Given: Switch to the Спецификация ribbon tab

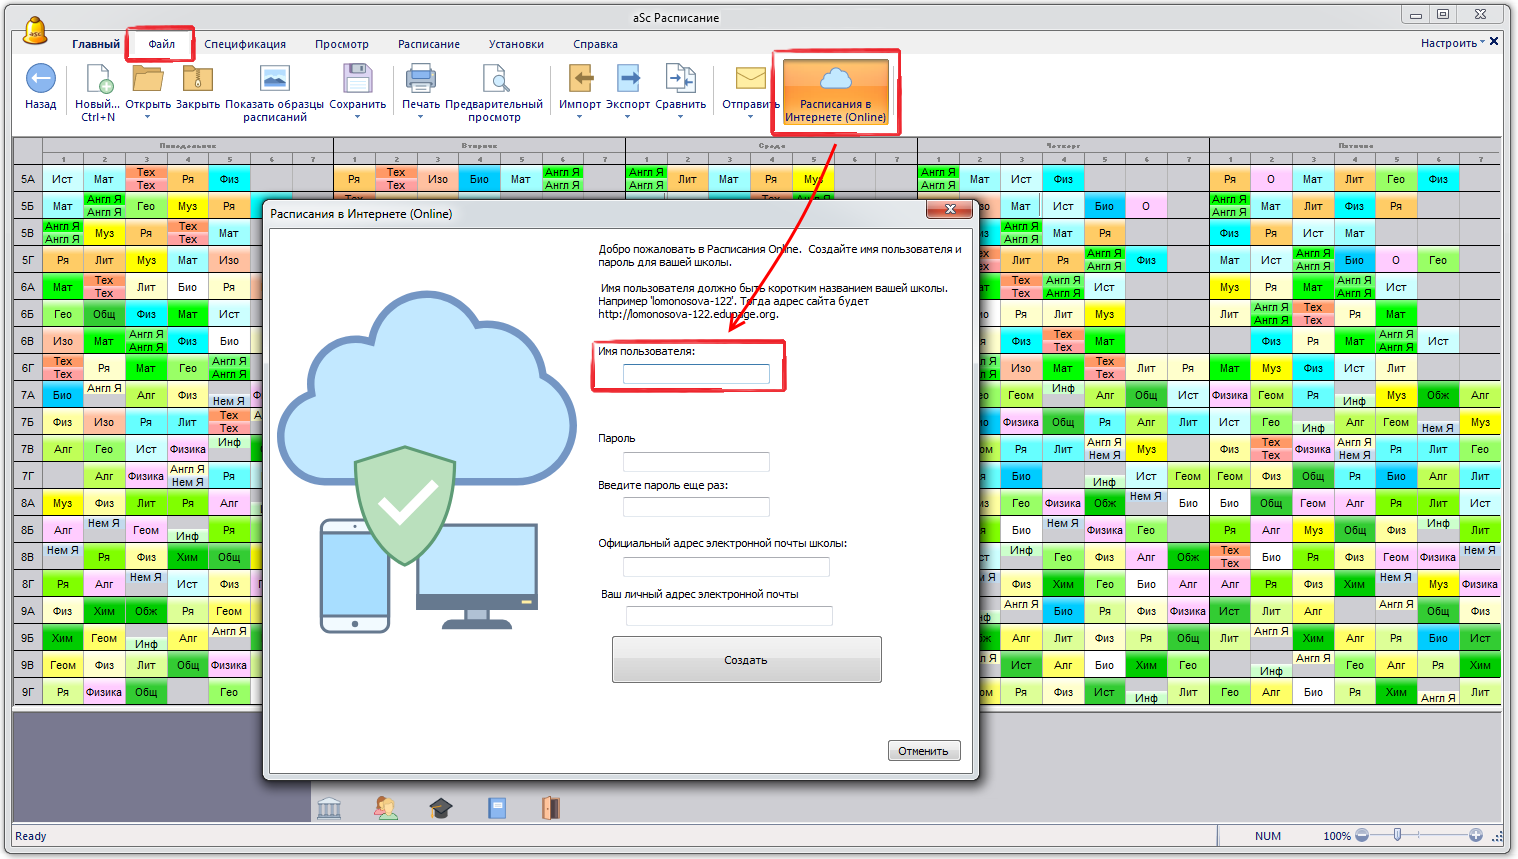Looking at the screenshot, I should (x=245, y=44).
